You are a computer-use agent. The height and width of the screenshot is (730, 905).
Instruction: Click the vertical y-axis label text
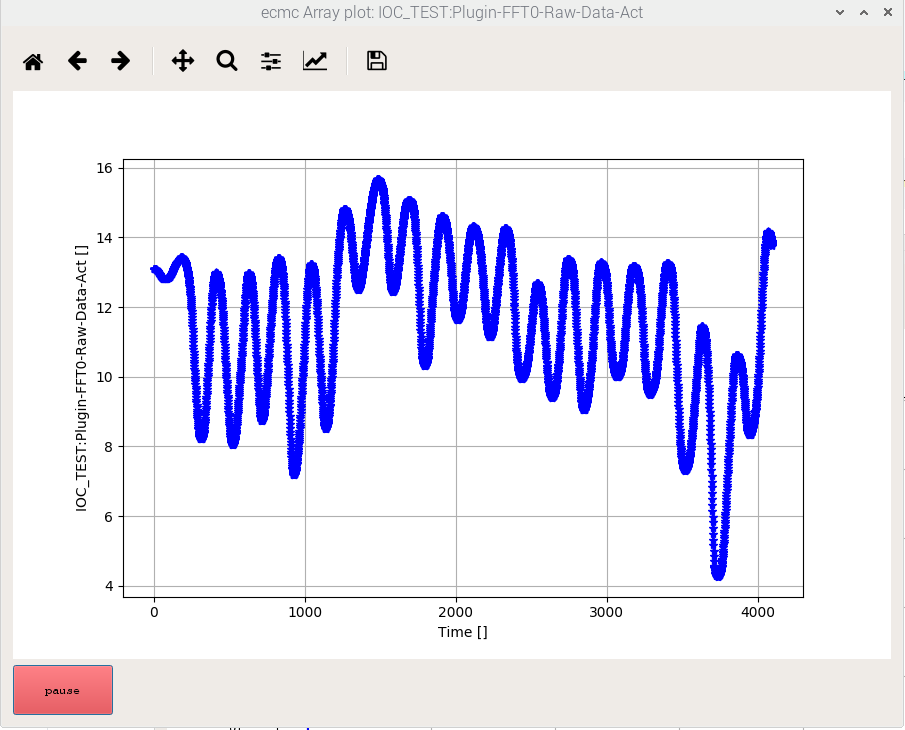(x=82, y=378)
